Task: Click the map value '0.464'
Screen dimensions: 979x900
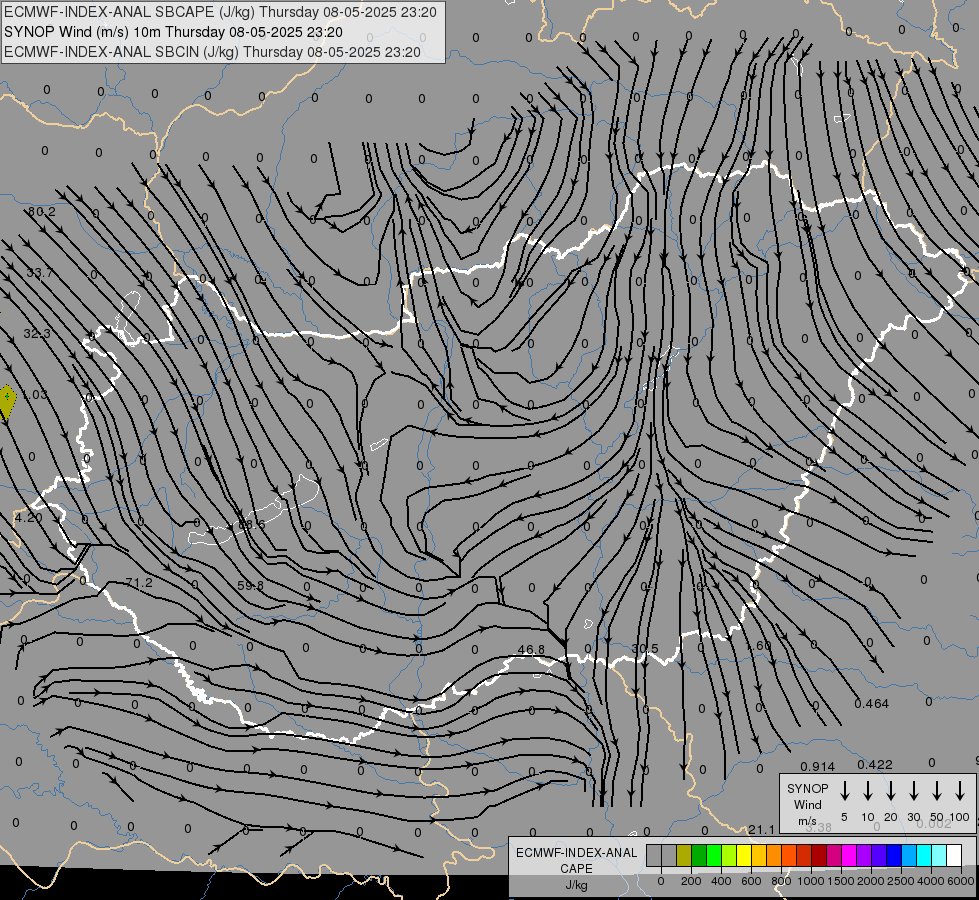Action: (x=872, y=704)
